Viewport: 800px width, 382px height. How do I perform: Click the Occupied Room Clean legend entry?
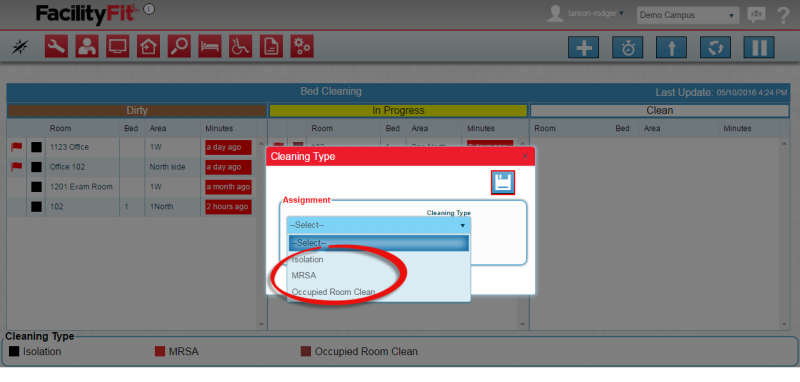click(359, 351)
